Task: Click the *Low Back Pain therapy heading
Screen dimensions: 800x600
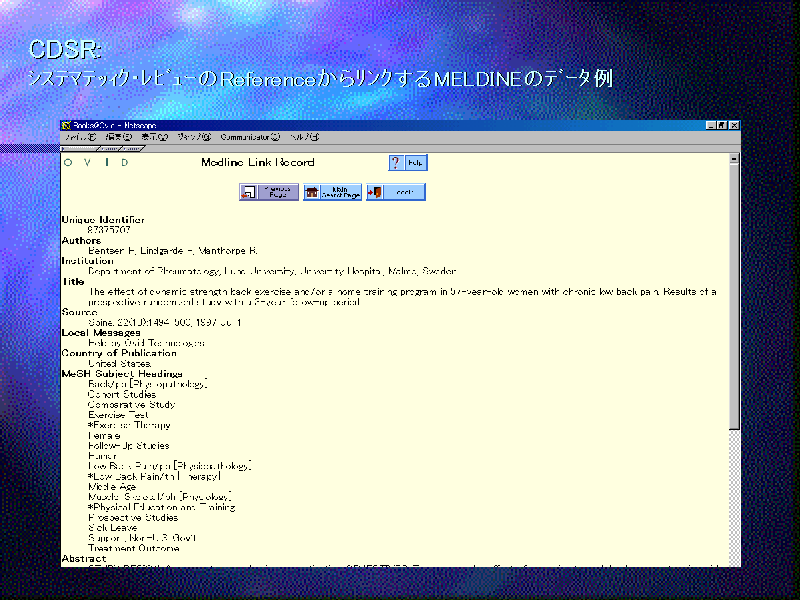Action: [x=155, y=476]
